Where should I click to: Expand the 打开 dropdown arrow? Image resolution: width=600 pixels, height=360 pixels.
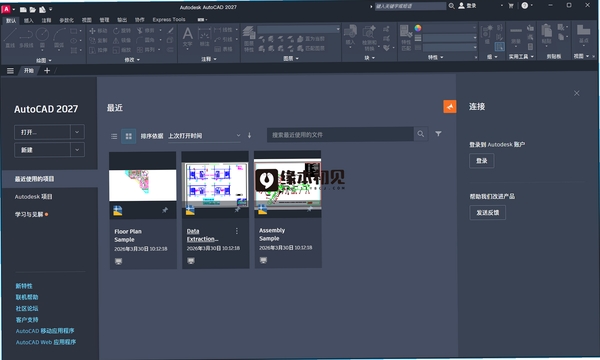click(x=77, y=132)
